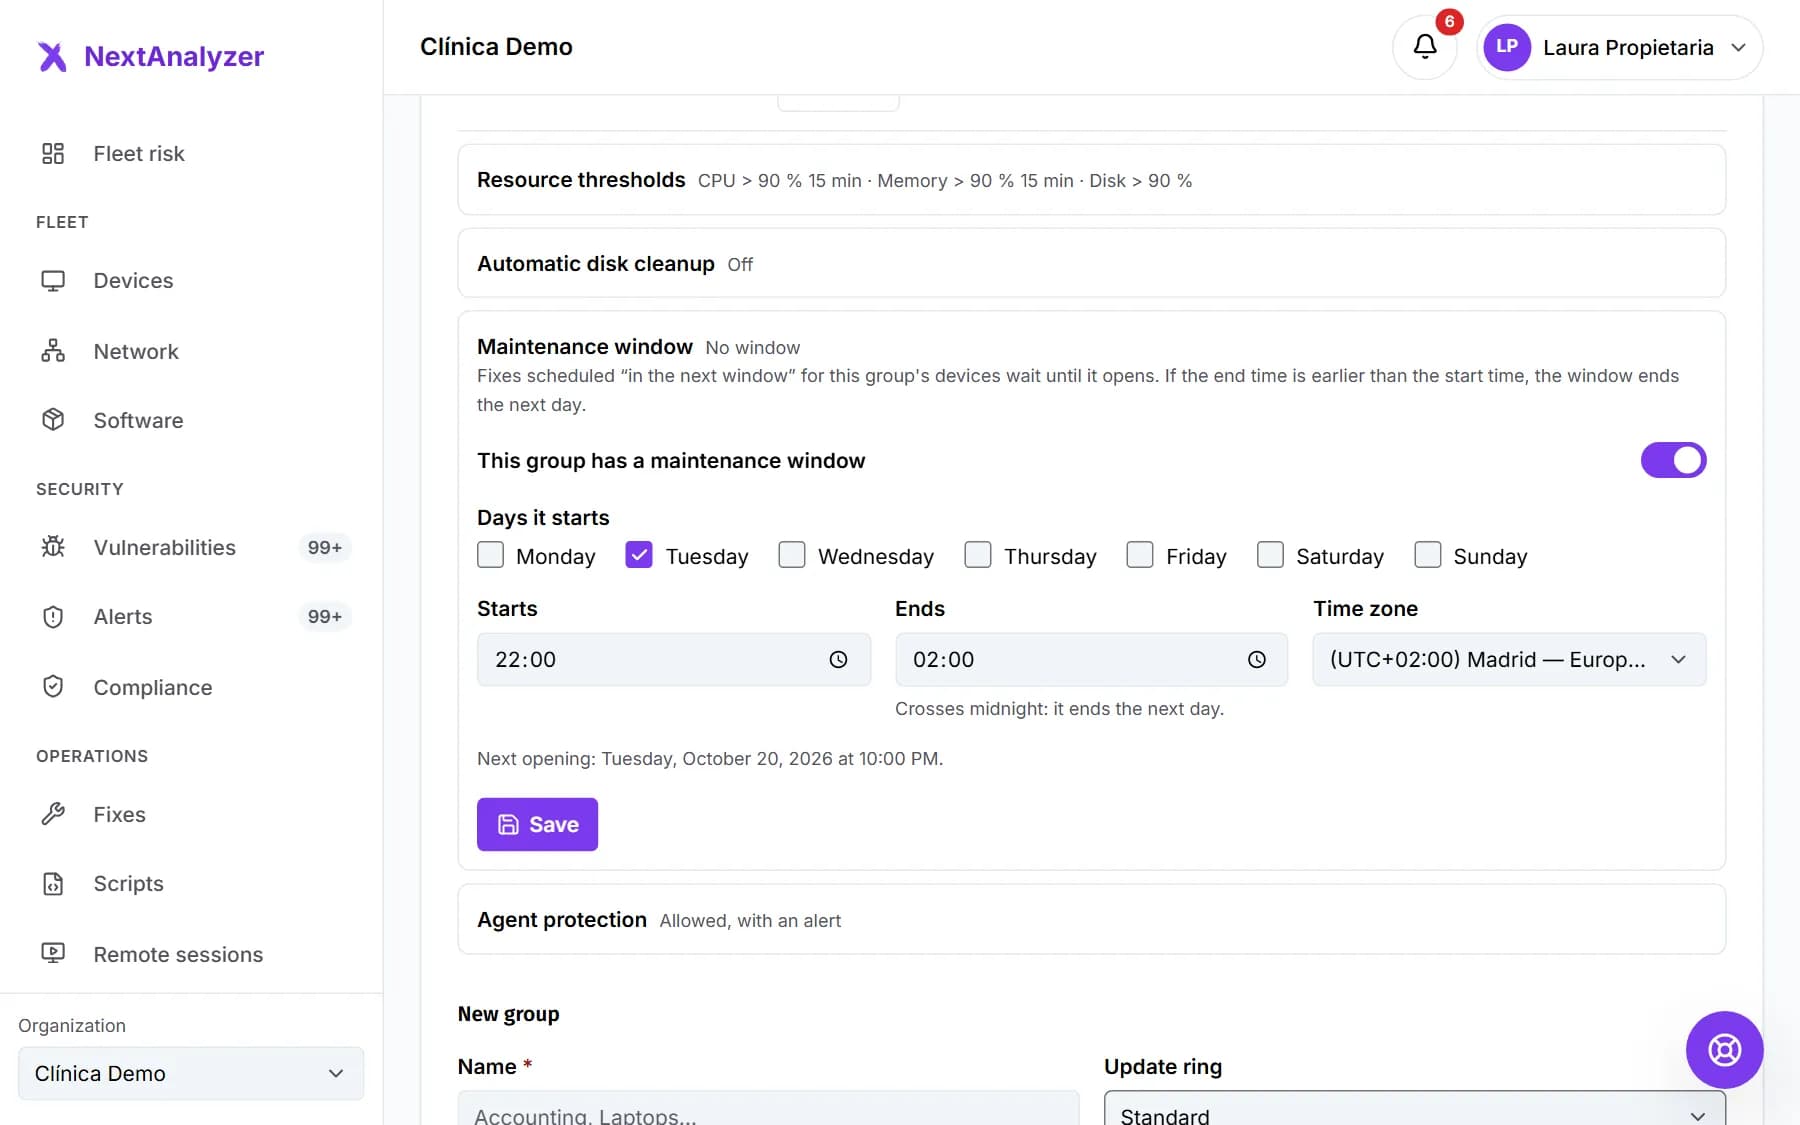Click the Fixes wrench icon
This screenshot has height=1125, width=1800.
coord(53,814)
